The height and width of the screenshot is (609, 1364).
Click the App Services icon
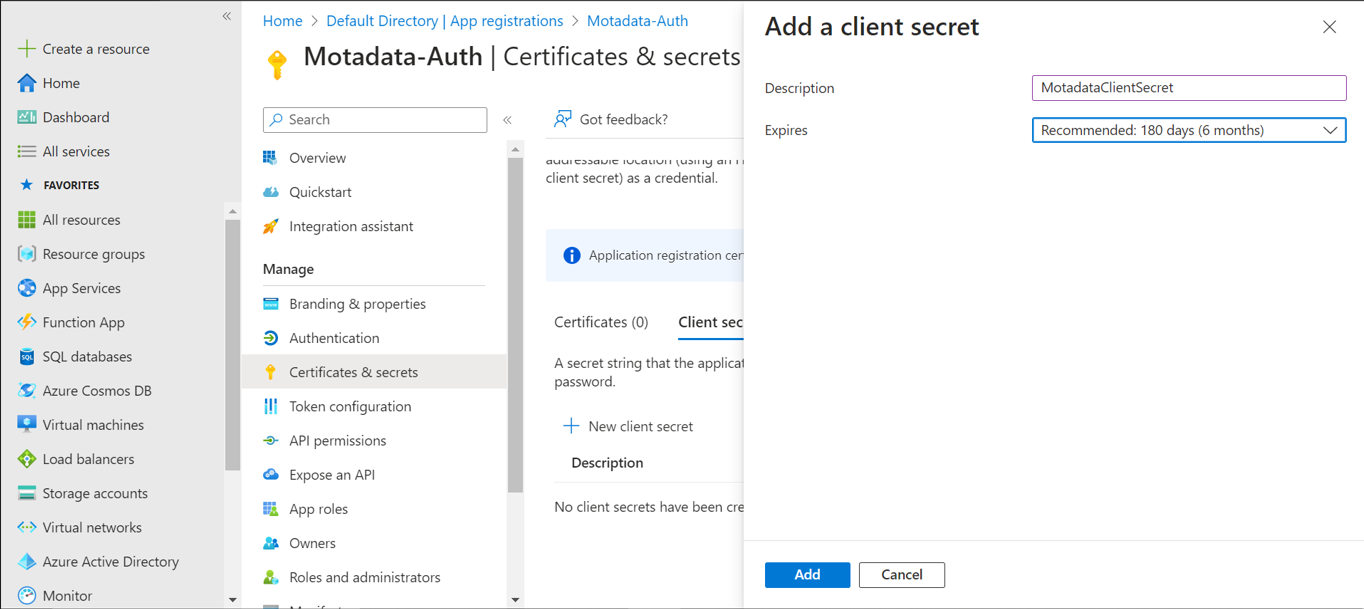tap(27, 288)
